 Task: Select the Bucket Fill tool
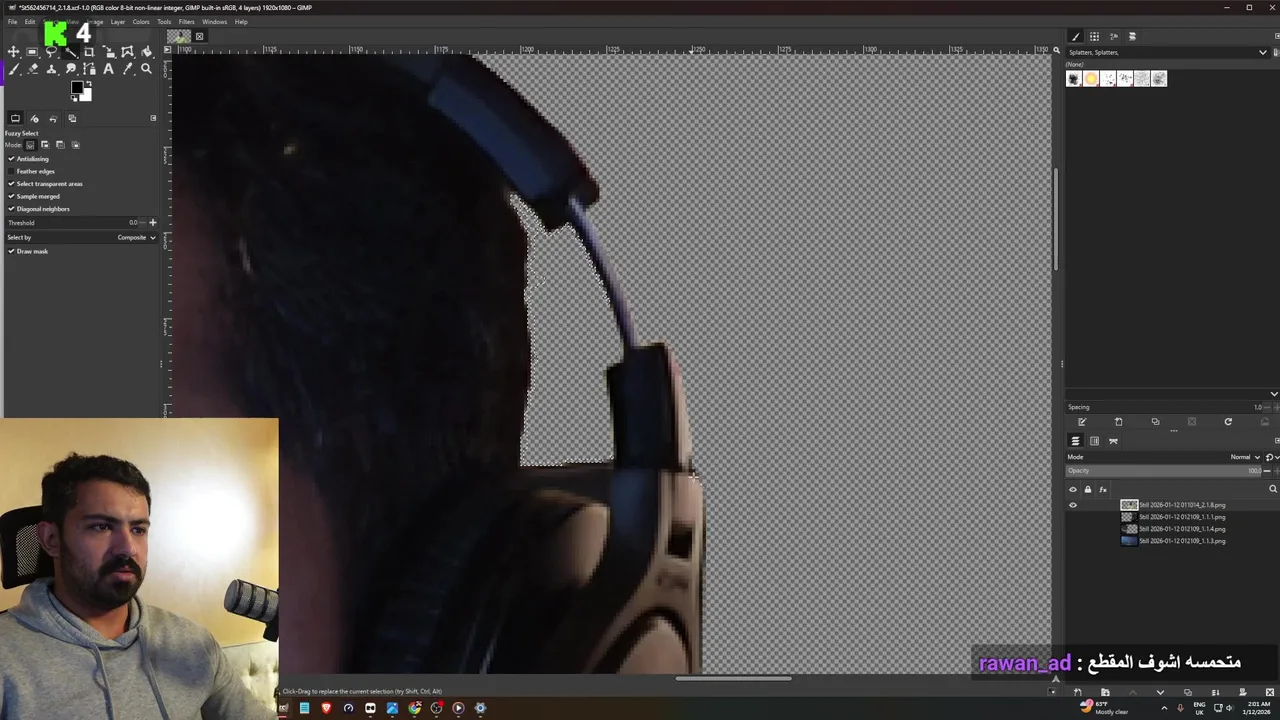(146, 51)
